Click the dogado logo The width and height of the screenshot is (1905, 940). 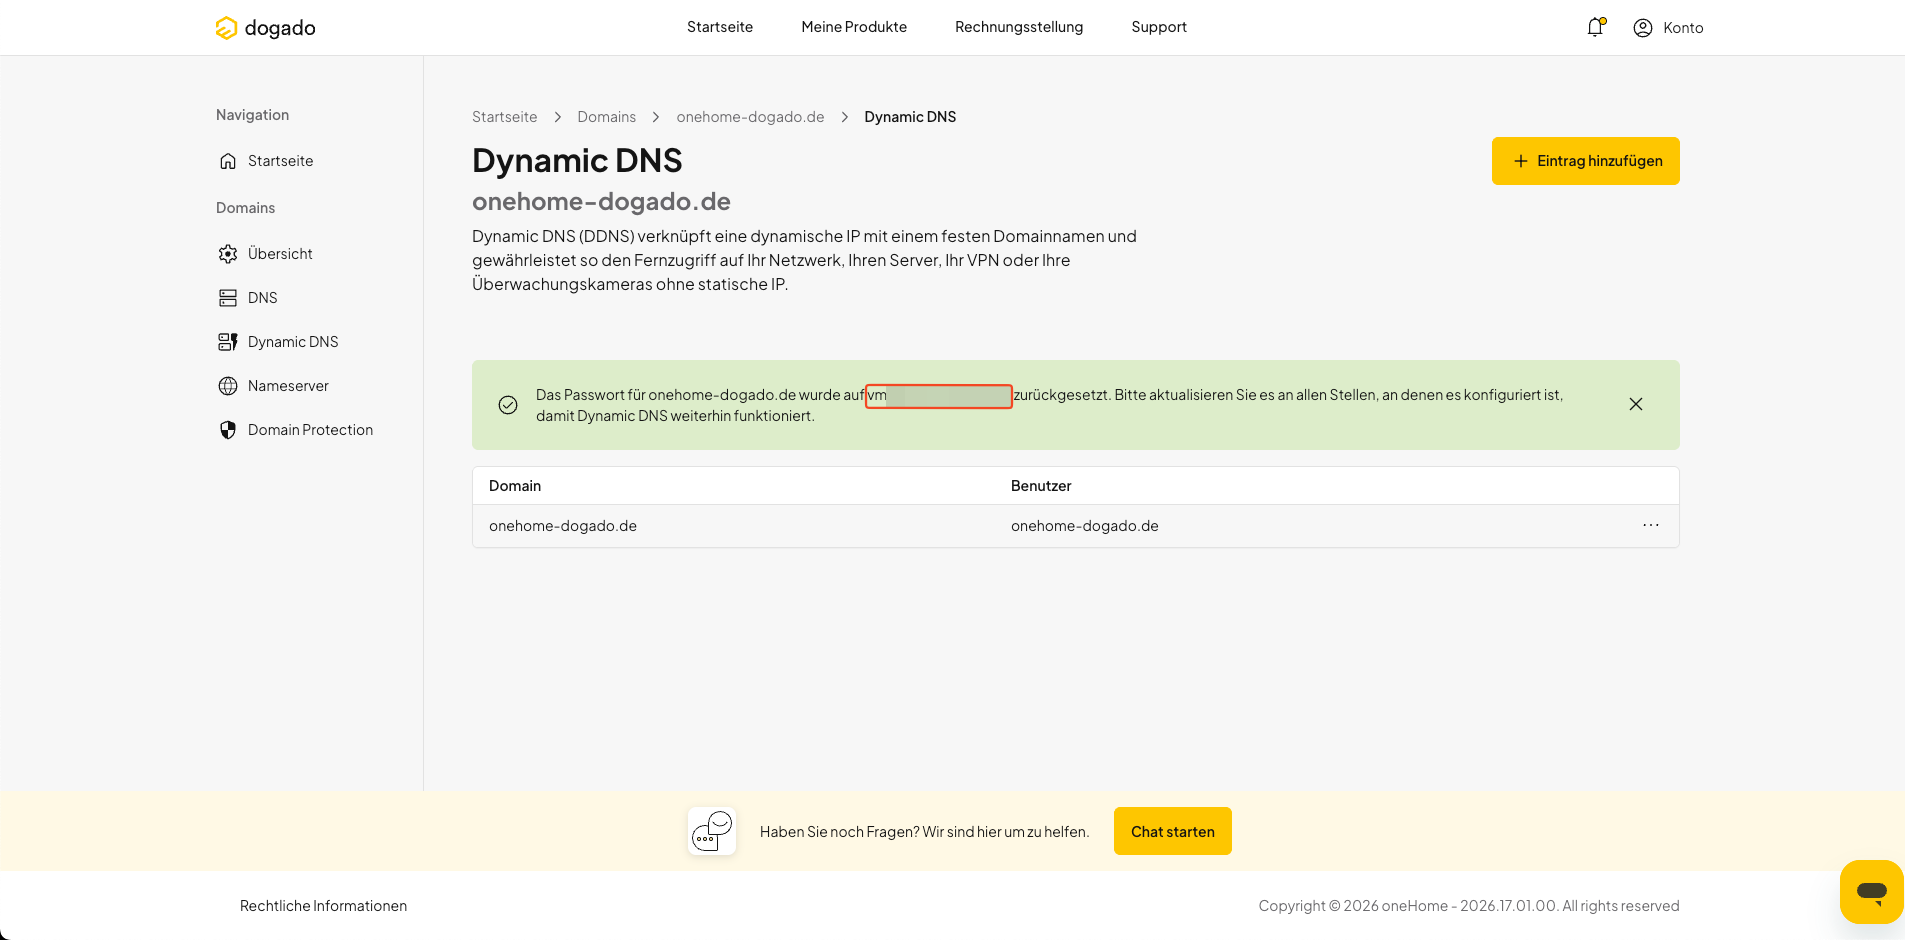pos(265,28)
